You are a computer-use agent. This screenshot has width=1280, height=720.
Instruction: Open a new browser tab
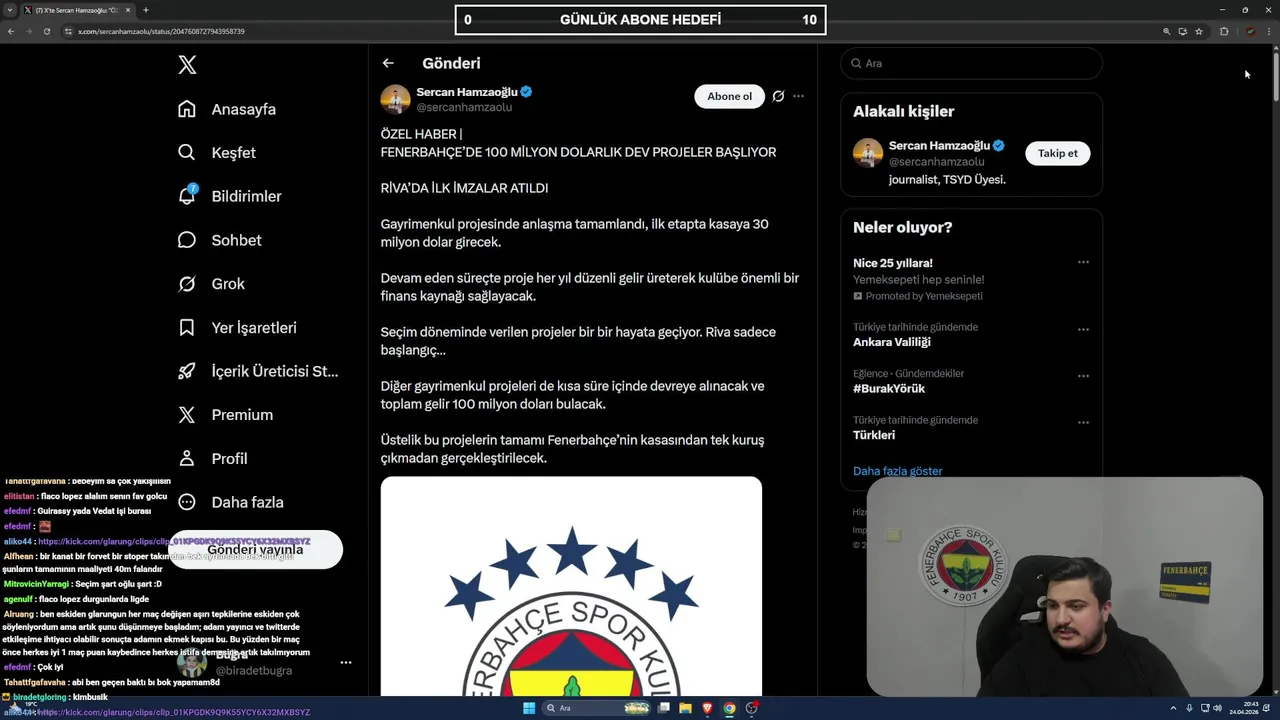(146, 10)
